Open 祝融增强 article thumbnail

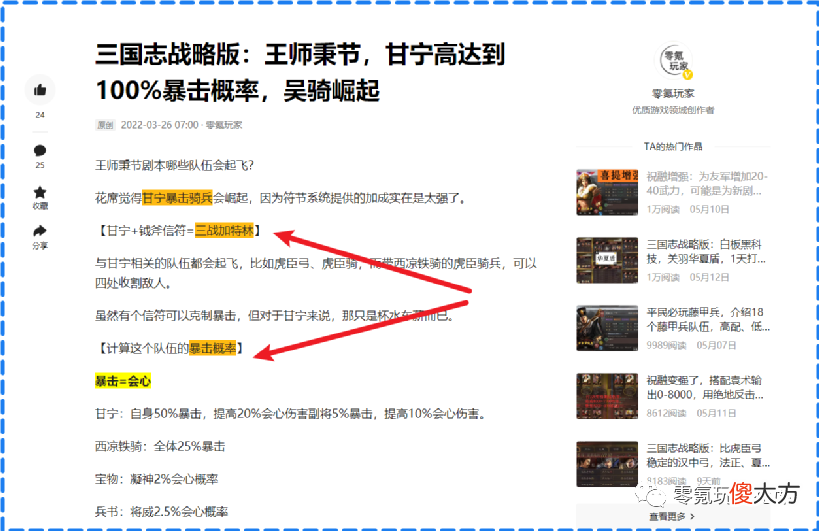[x=607, y=192]
